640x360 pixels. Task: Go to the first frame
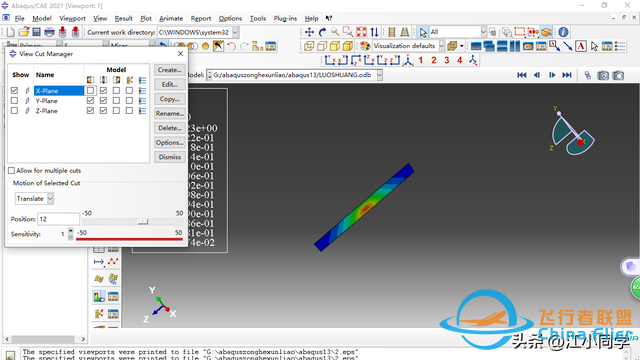[522, 75]
